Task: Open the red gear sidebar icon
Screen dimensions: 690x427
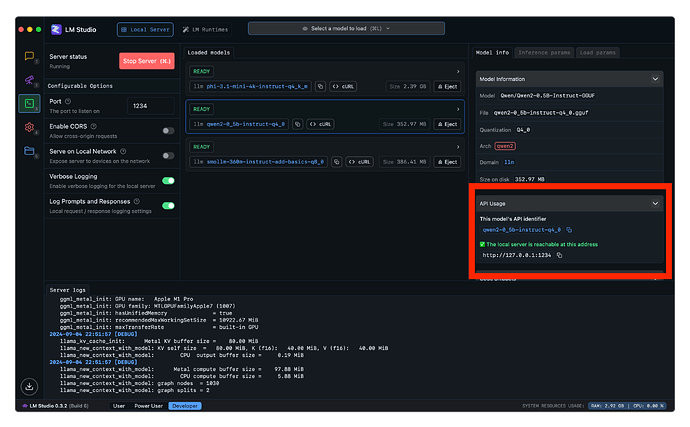Action: 29,127
